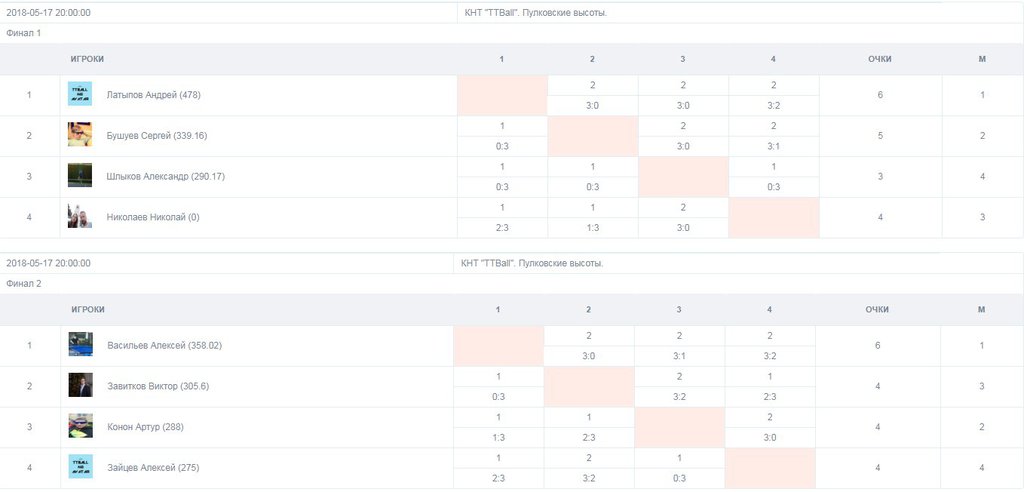Viewport: 1024px width, 492px height.
Task: Open Шлыков Александр (290.17) player link
Action: pyautogui.click(x=161, y=176)
